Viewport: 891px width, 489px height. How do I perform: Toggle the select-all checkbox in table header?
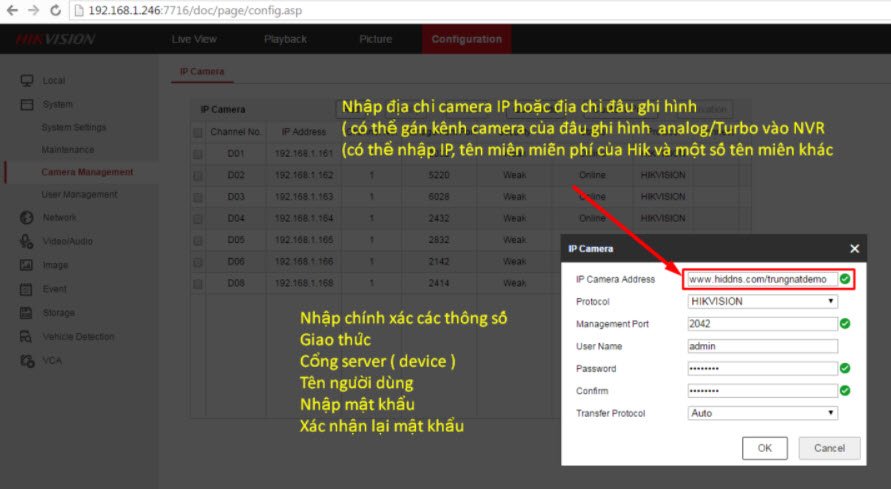point(198,132)
